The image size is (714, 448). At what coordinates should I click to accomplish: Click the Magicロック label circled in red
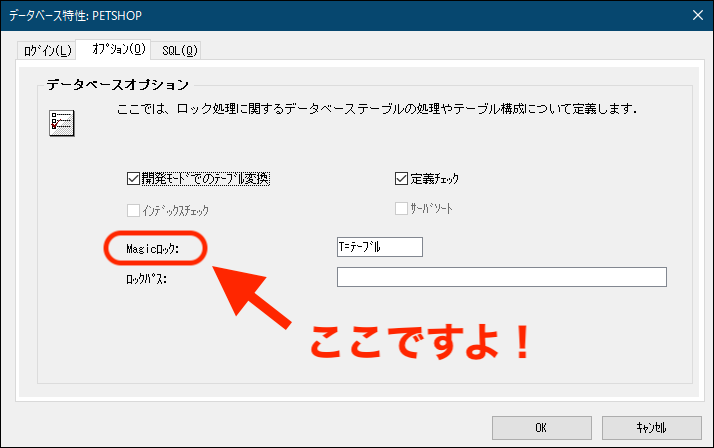click(153, 248)
